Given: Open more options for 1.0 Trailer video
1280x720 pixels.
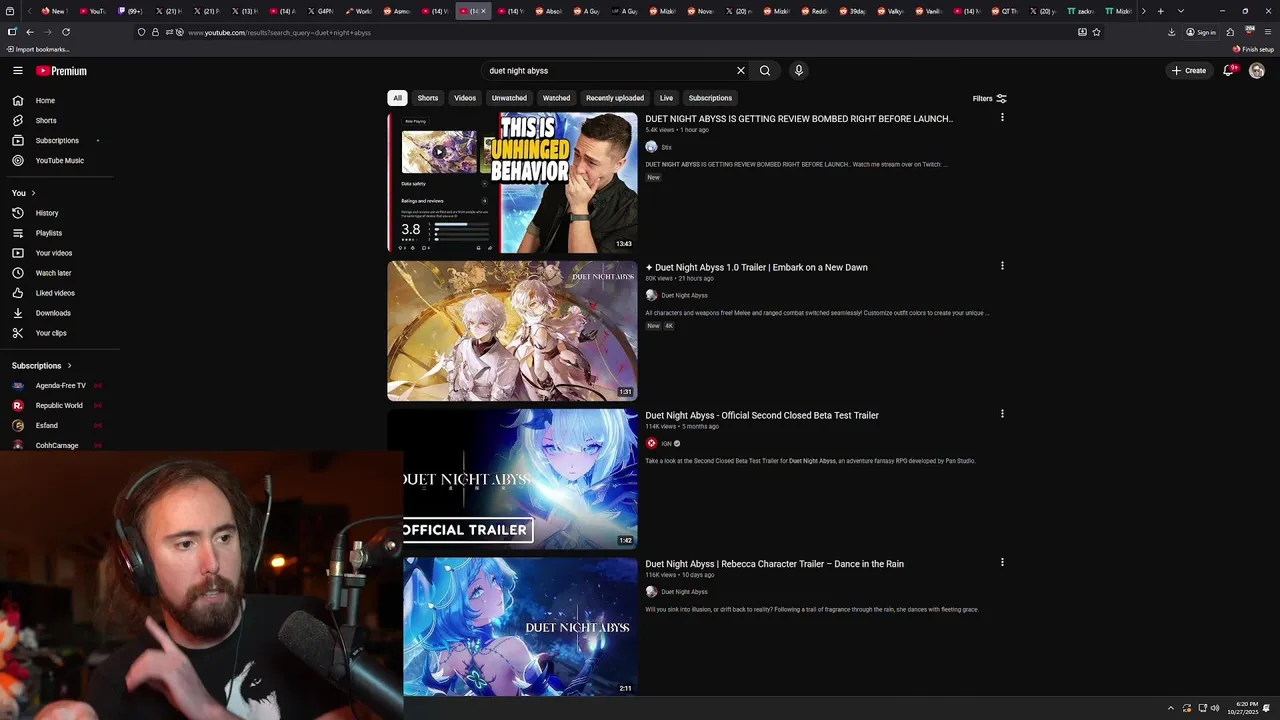Looking at the screenshot, I should [1002, 266].
